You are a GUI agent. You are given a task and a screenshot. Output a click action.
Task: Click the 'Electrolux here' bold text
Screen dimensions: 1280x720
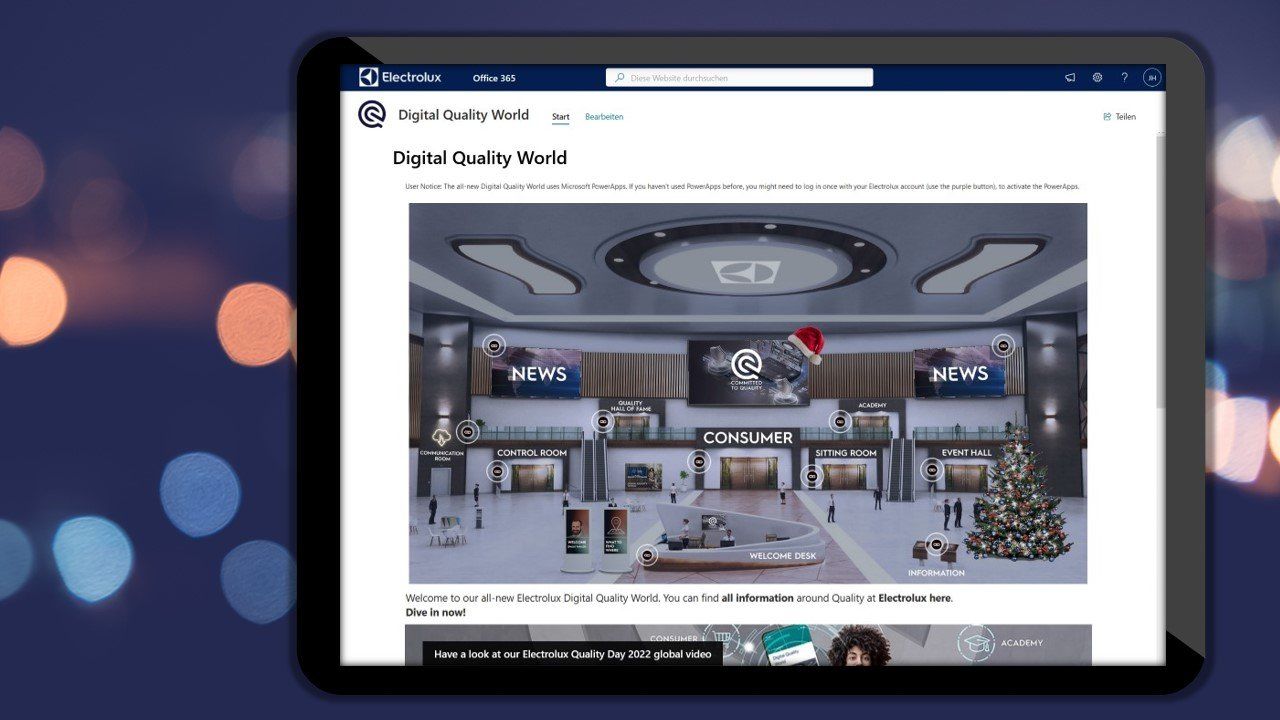(x=914, y=598)
